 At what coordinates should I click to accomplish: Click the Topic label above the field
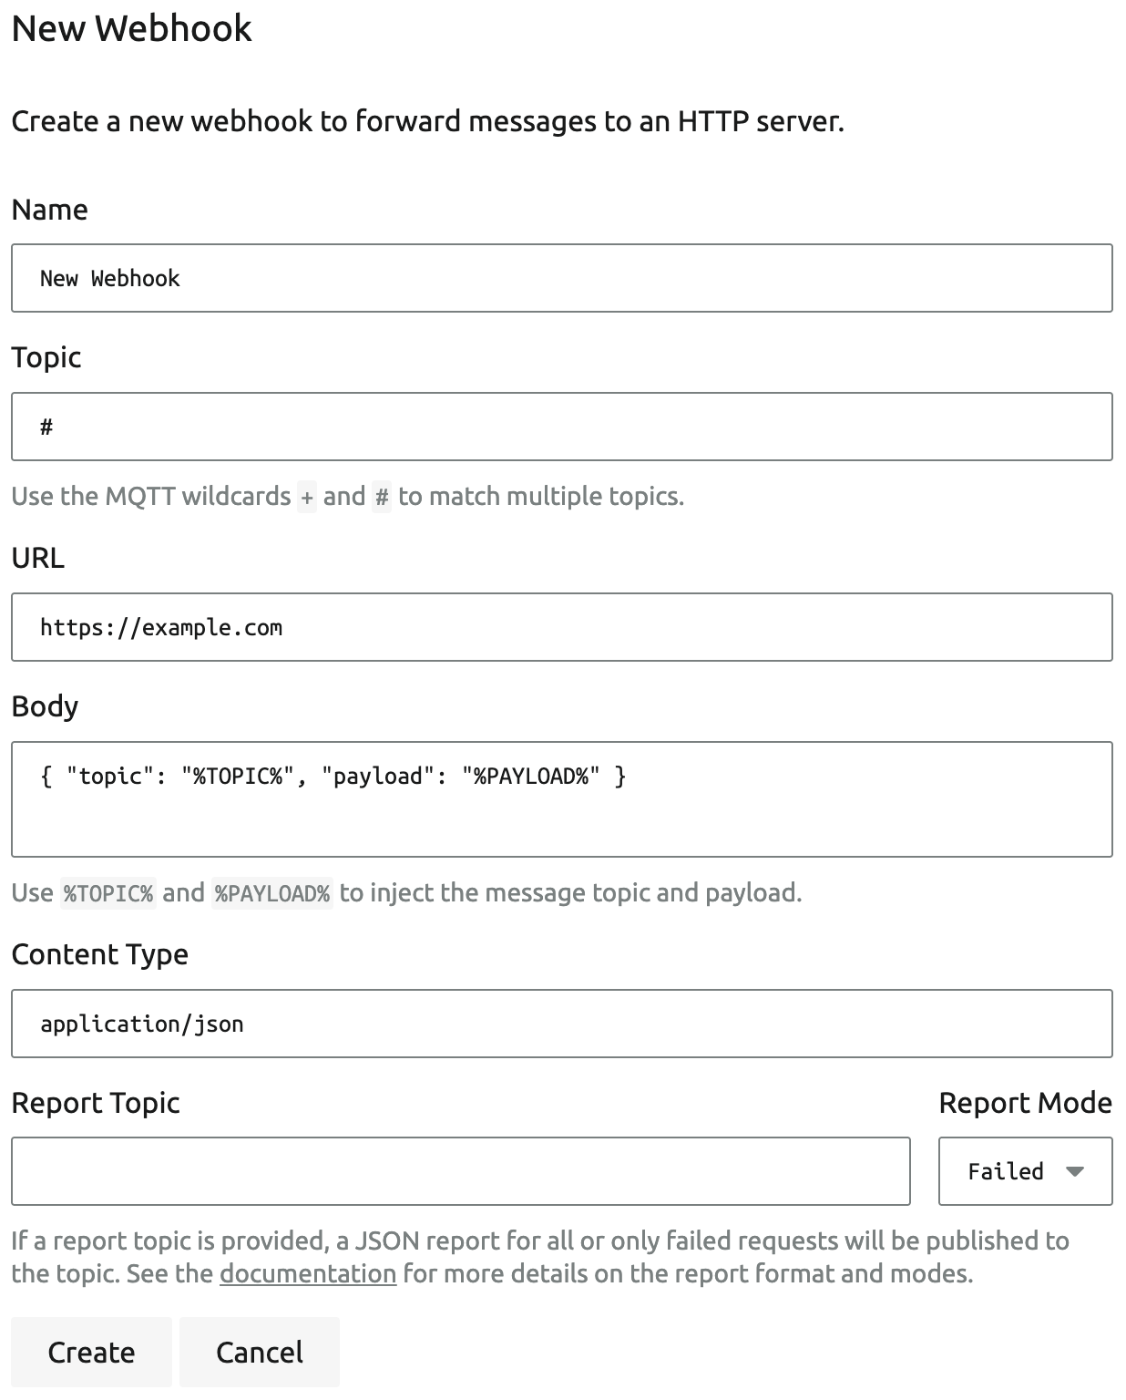(46, 358)
